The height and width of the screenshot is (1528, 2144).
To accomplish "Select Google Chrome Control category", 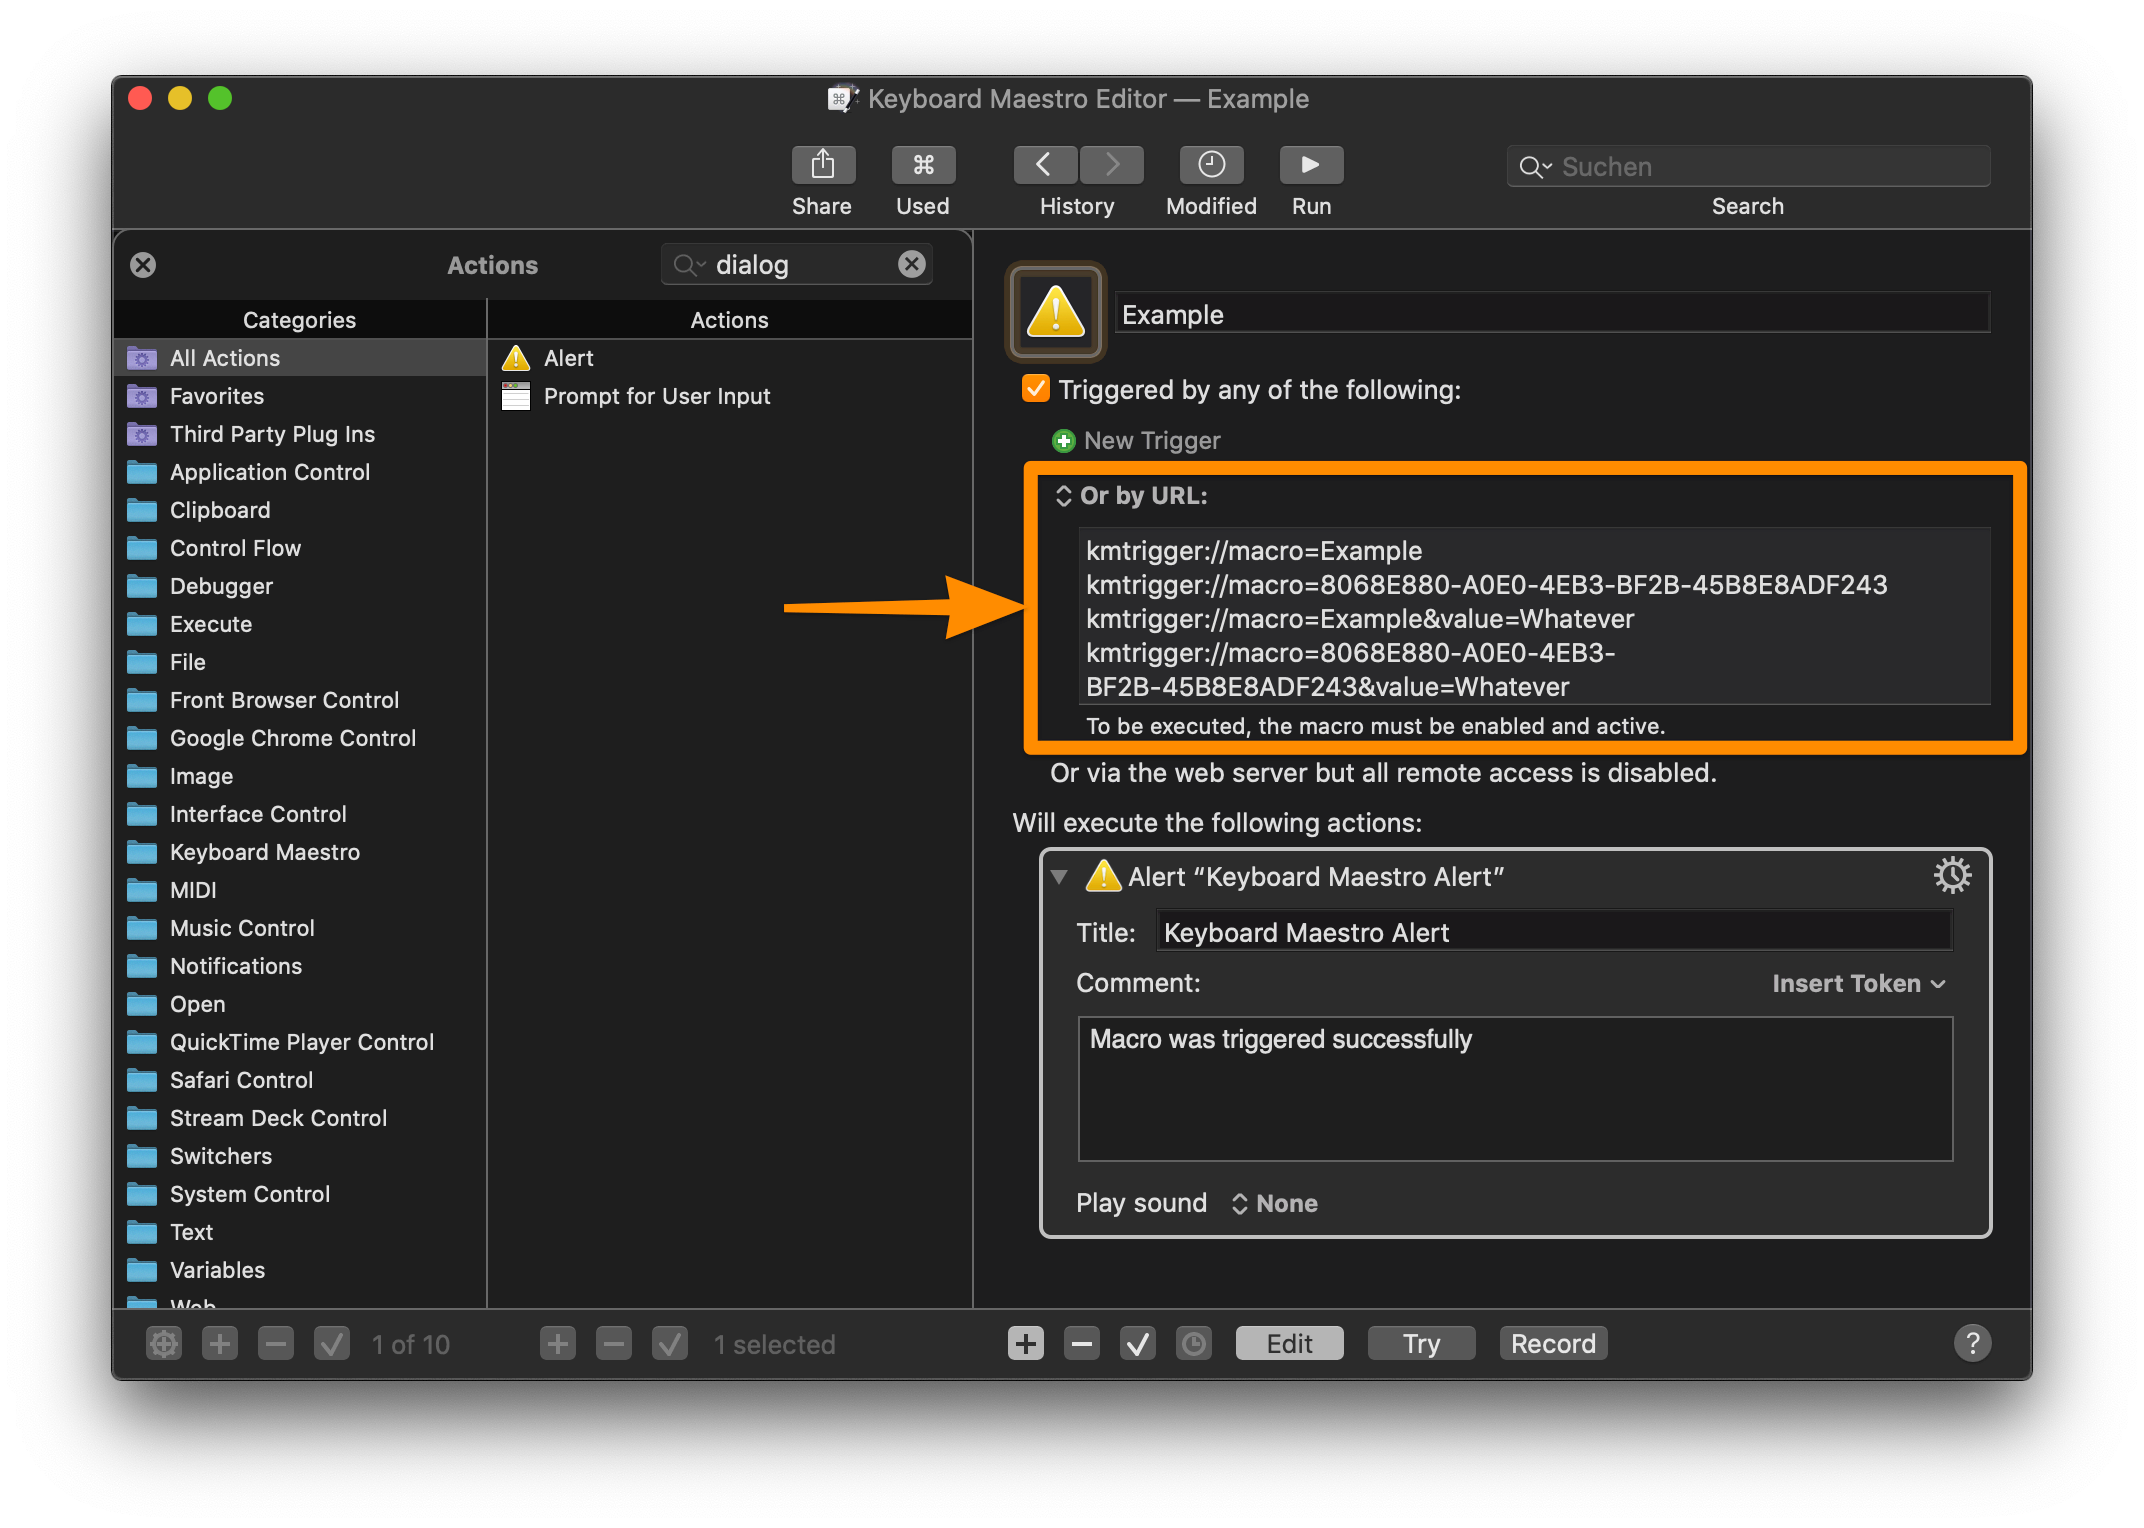I will point(300,738).
